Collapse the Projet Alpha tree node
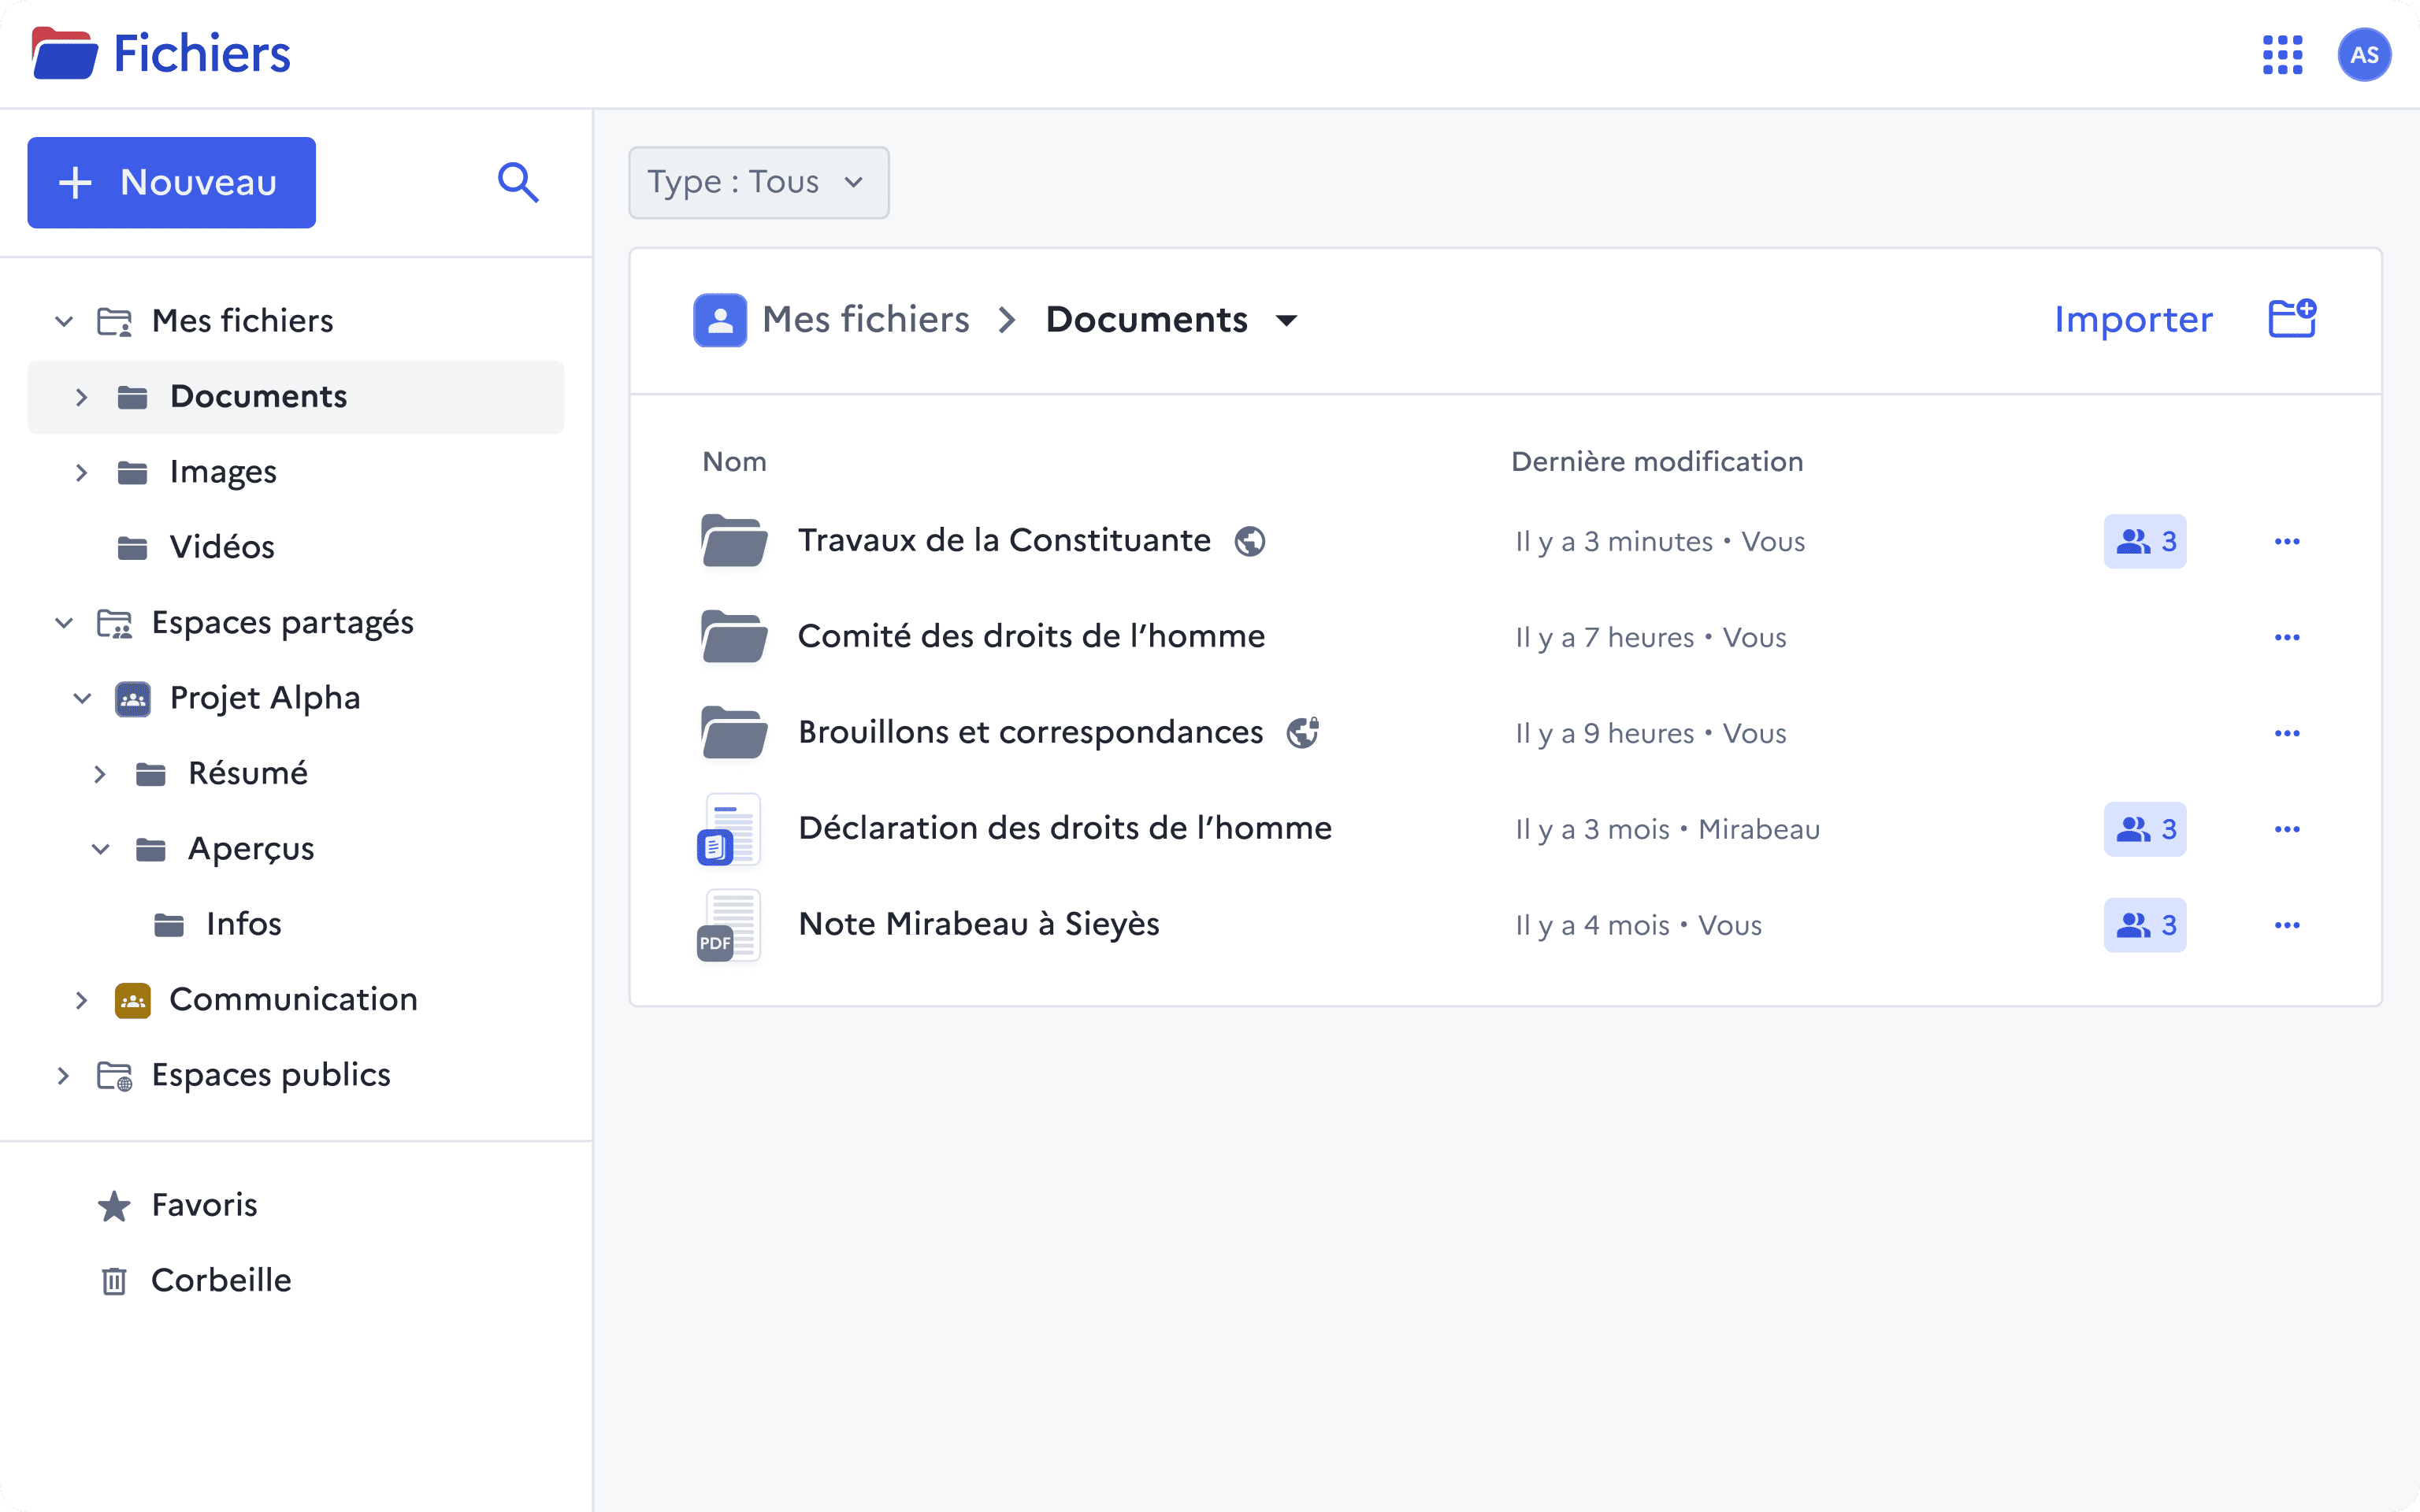Screen dimensions: 2420x1512 (82, 698)
